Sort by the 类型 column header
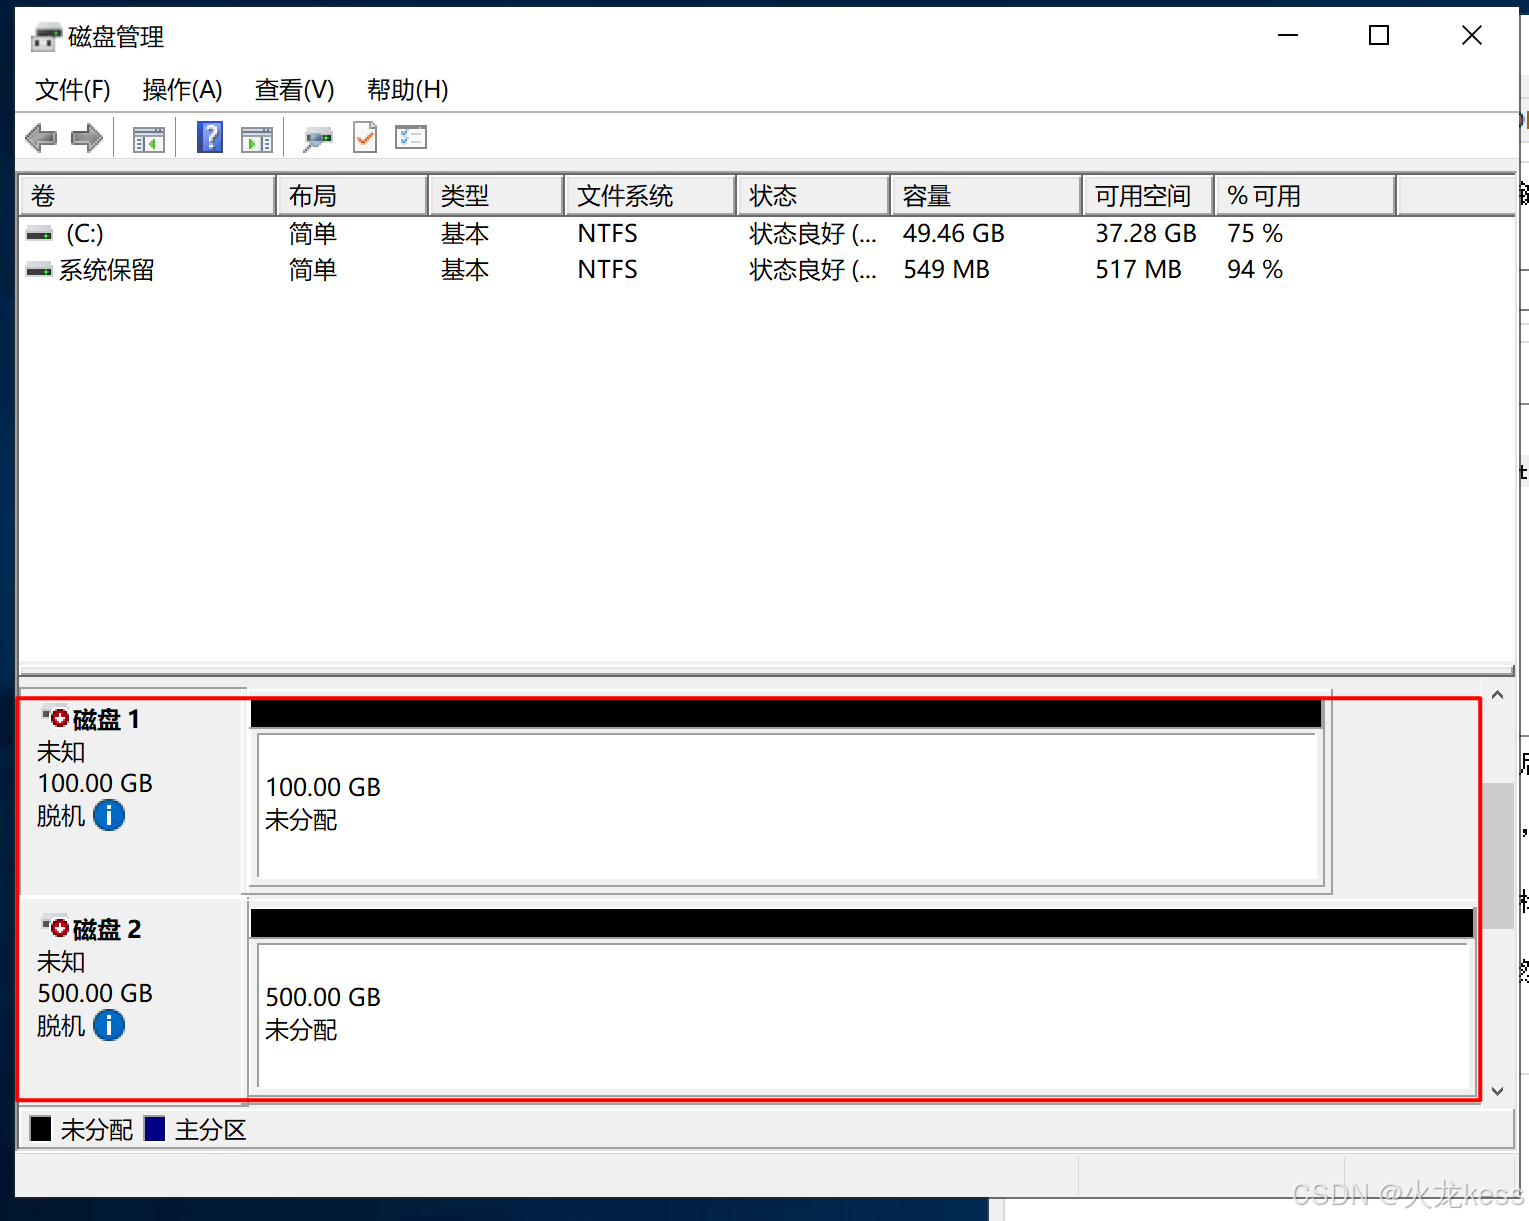 496,195
